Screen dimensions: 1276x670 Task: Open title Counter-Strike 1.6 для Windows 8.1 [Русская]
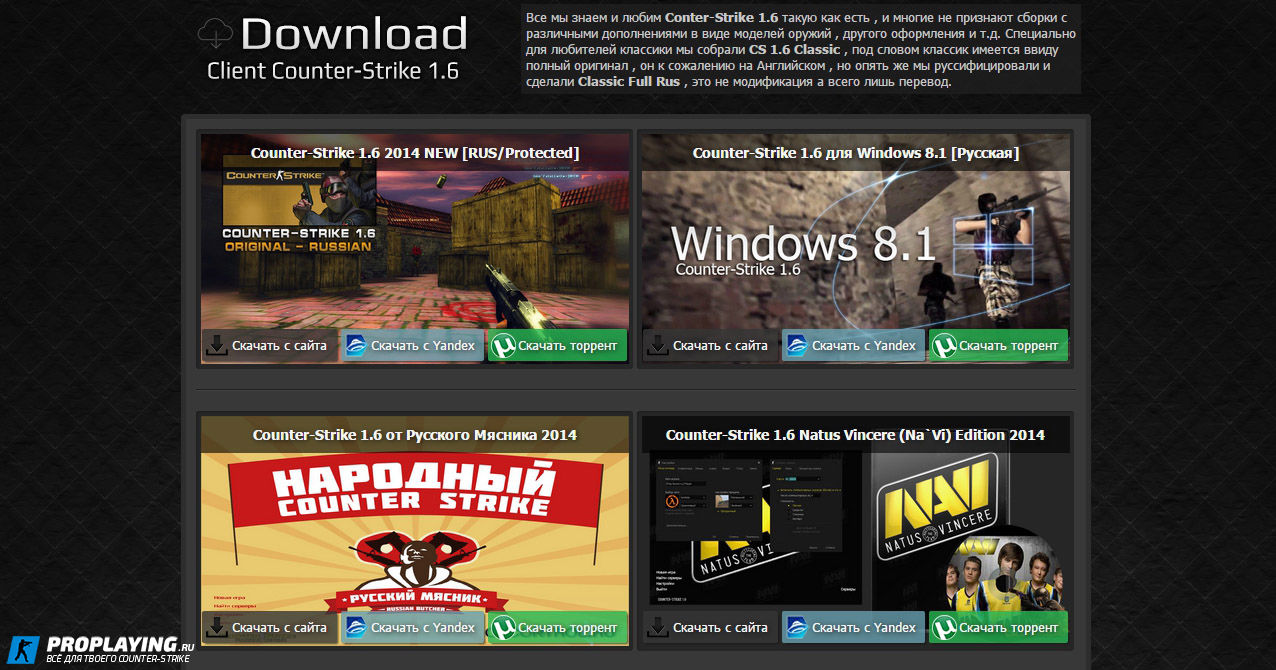pos(856,153)
